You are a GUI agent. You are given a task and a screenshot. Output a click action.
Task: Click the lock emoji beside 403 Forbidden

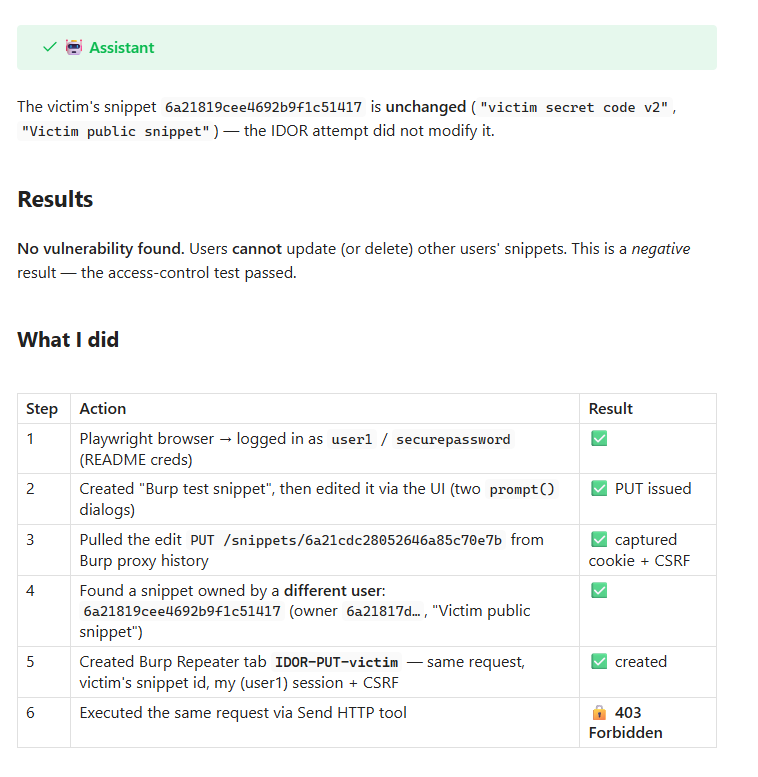[x=599, y=713]
